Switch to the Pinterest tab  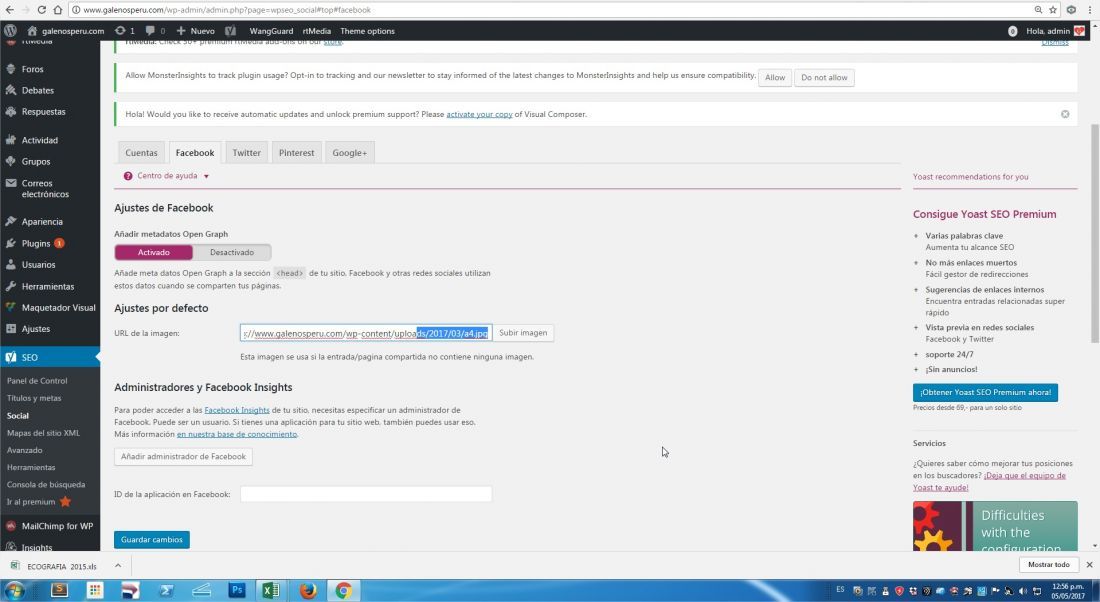tap(297, 152)
